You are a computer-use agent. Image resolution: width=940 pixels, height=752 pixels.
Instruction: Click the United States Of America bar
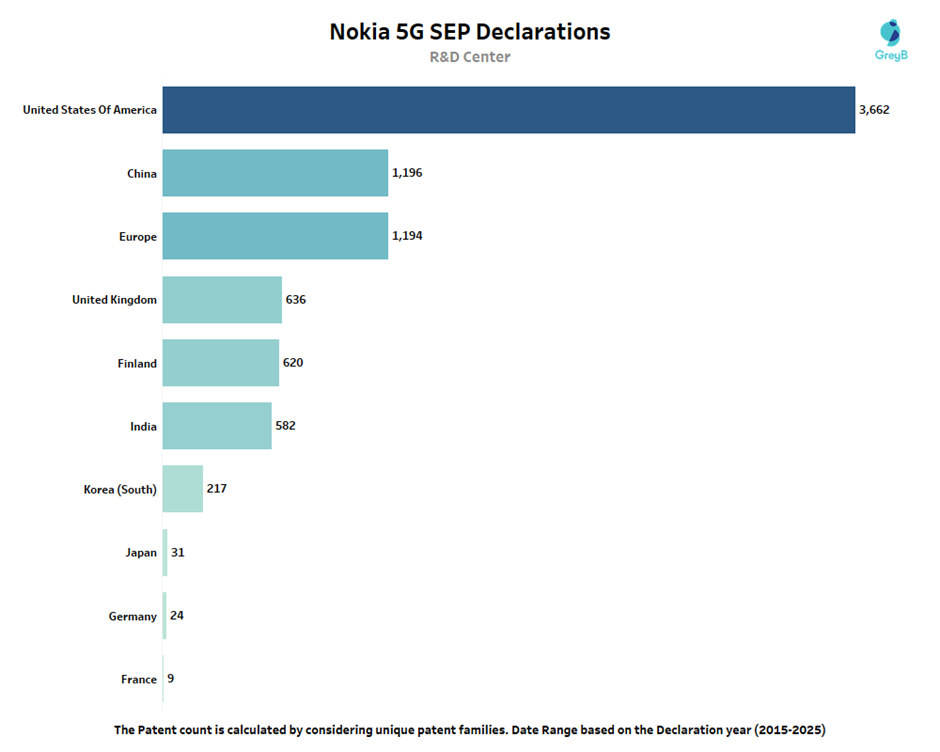pos(508,110)
